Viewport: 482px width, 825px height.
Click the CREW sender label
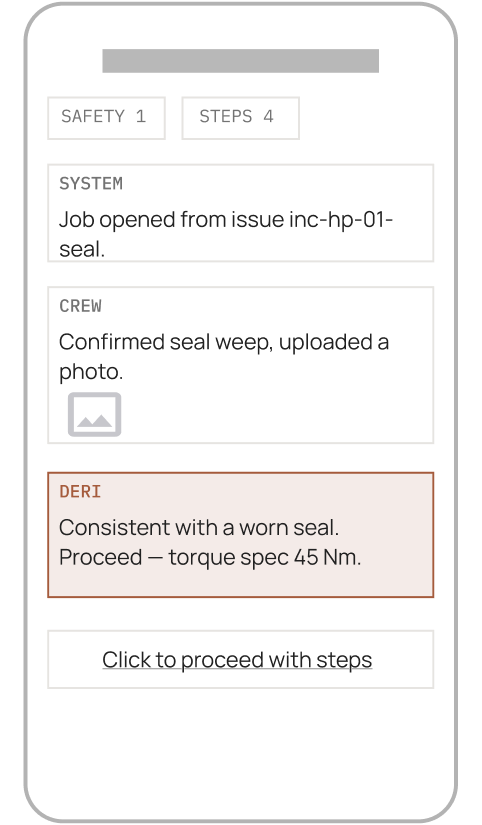click(81, 306)
